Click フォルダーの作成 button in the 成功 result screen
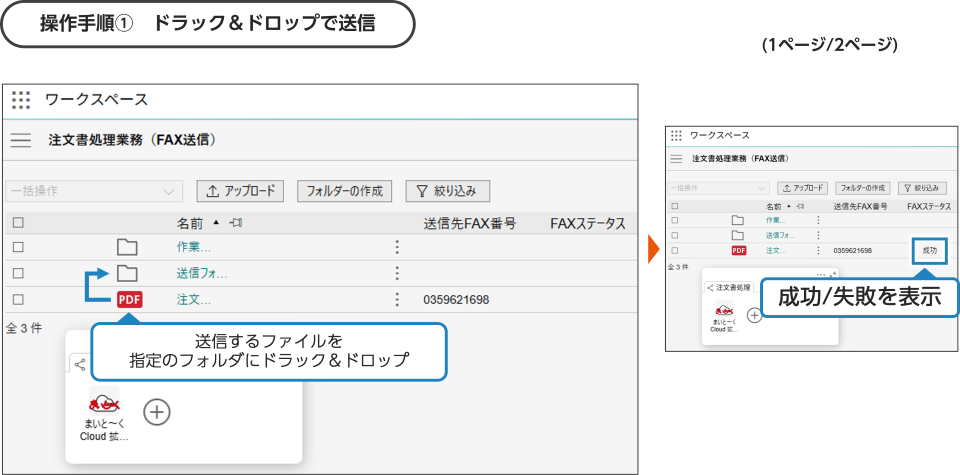Viewport: 960px width, 475px height. click(863, 188)
